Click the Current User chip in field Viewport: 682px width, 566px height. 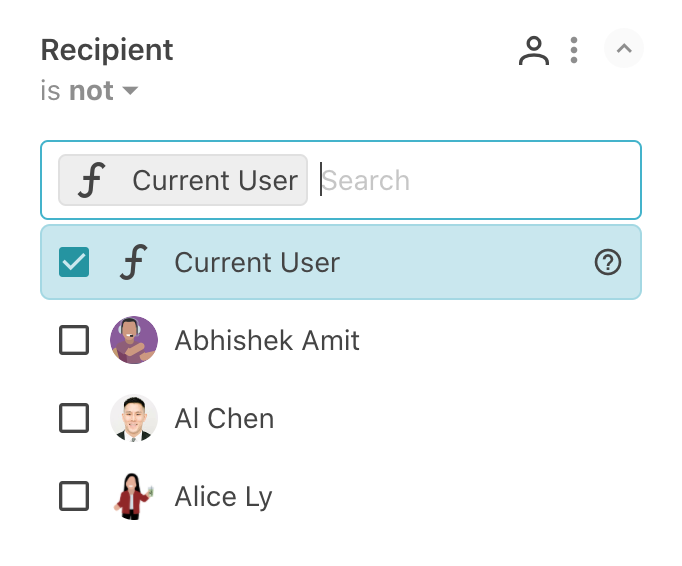[214, 180]
